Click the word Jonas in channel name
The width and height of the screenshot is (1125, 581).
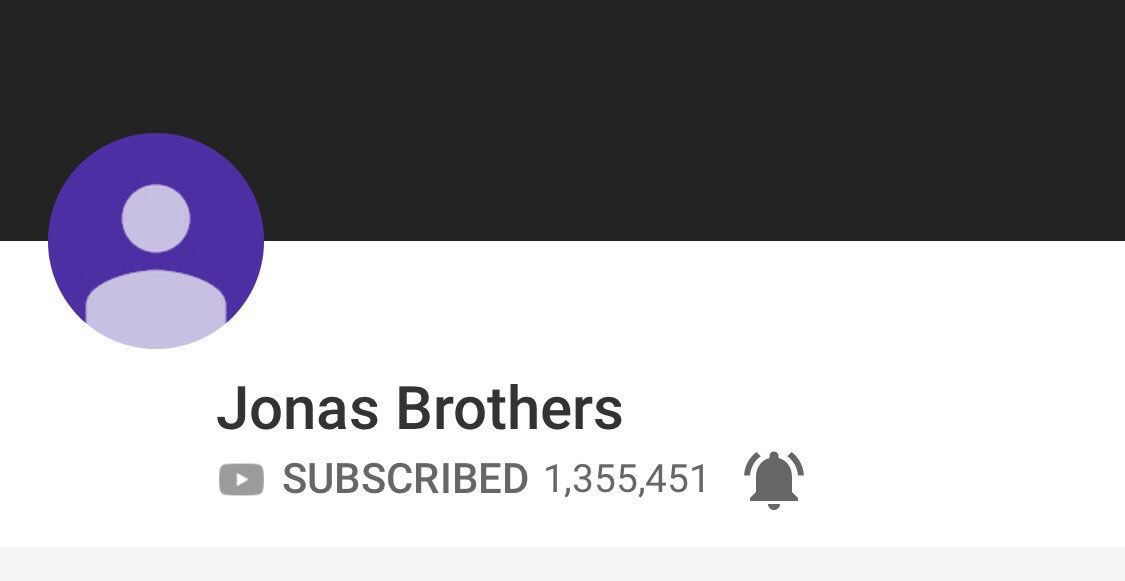tap(297, 408)
